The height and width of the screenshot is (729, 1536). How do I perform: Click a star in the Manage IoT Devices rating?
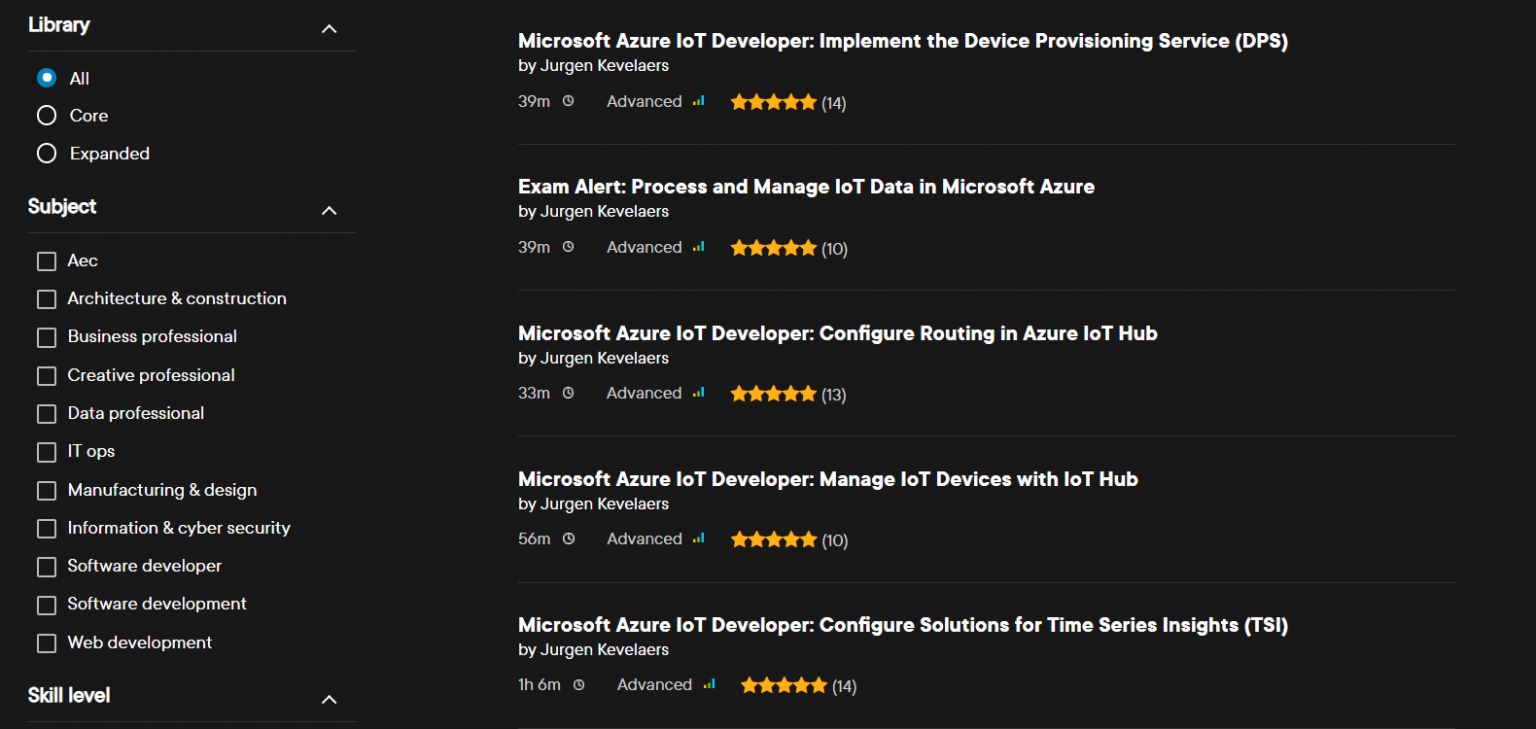tap(773, 539)
